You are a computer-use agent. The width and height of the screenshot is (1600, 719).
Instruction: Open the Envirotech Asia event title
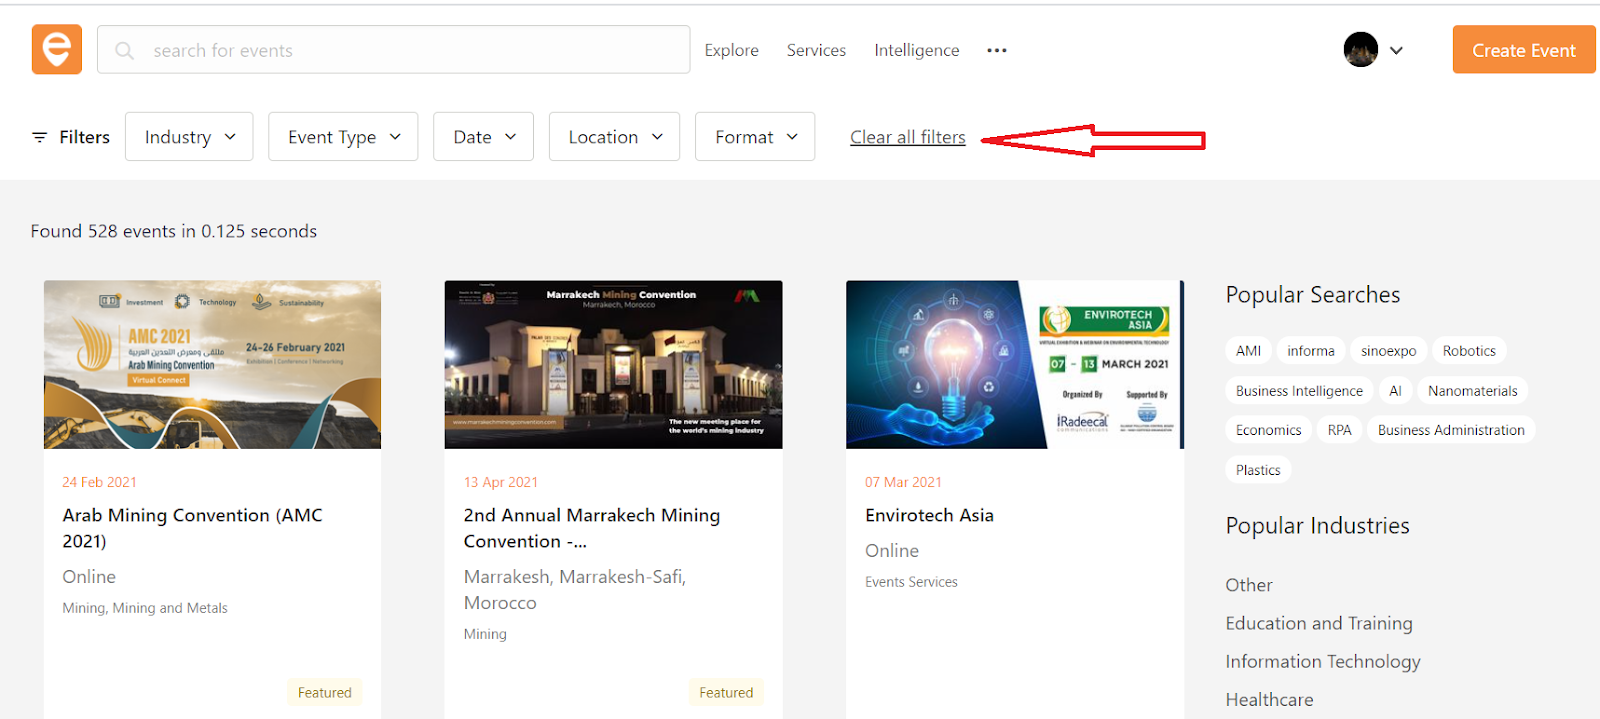coord(929,515)
